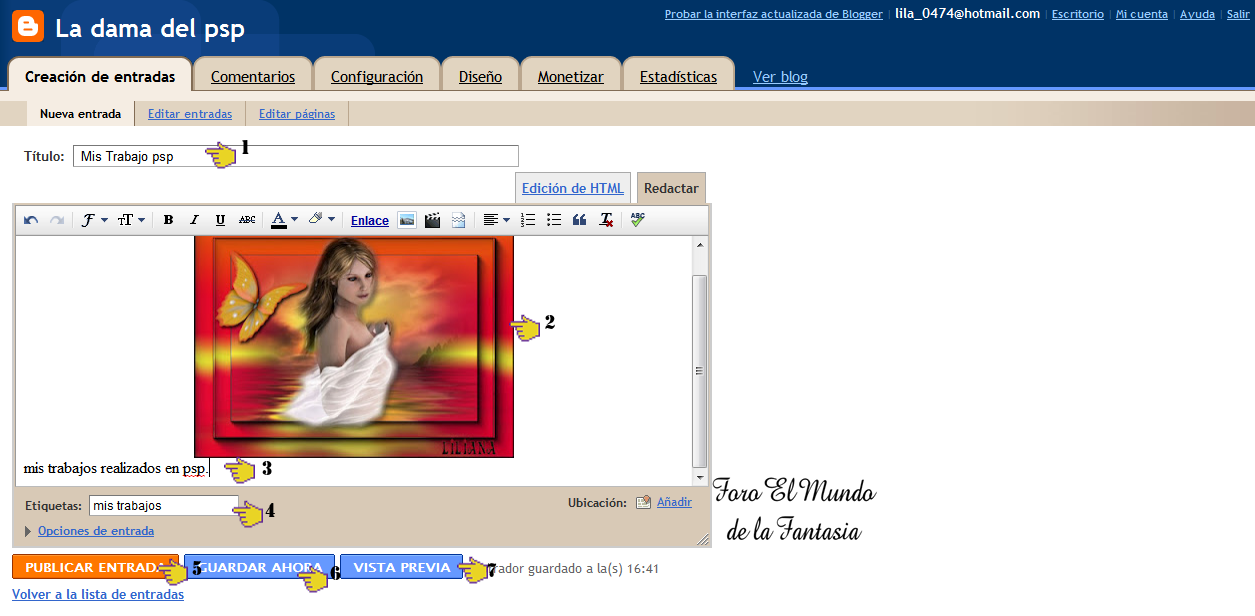Click Salir to sign out
Viewport: 1255px width, 616px height.
coord(1237,14)
